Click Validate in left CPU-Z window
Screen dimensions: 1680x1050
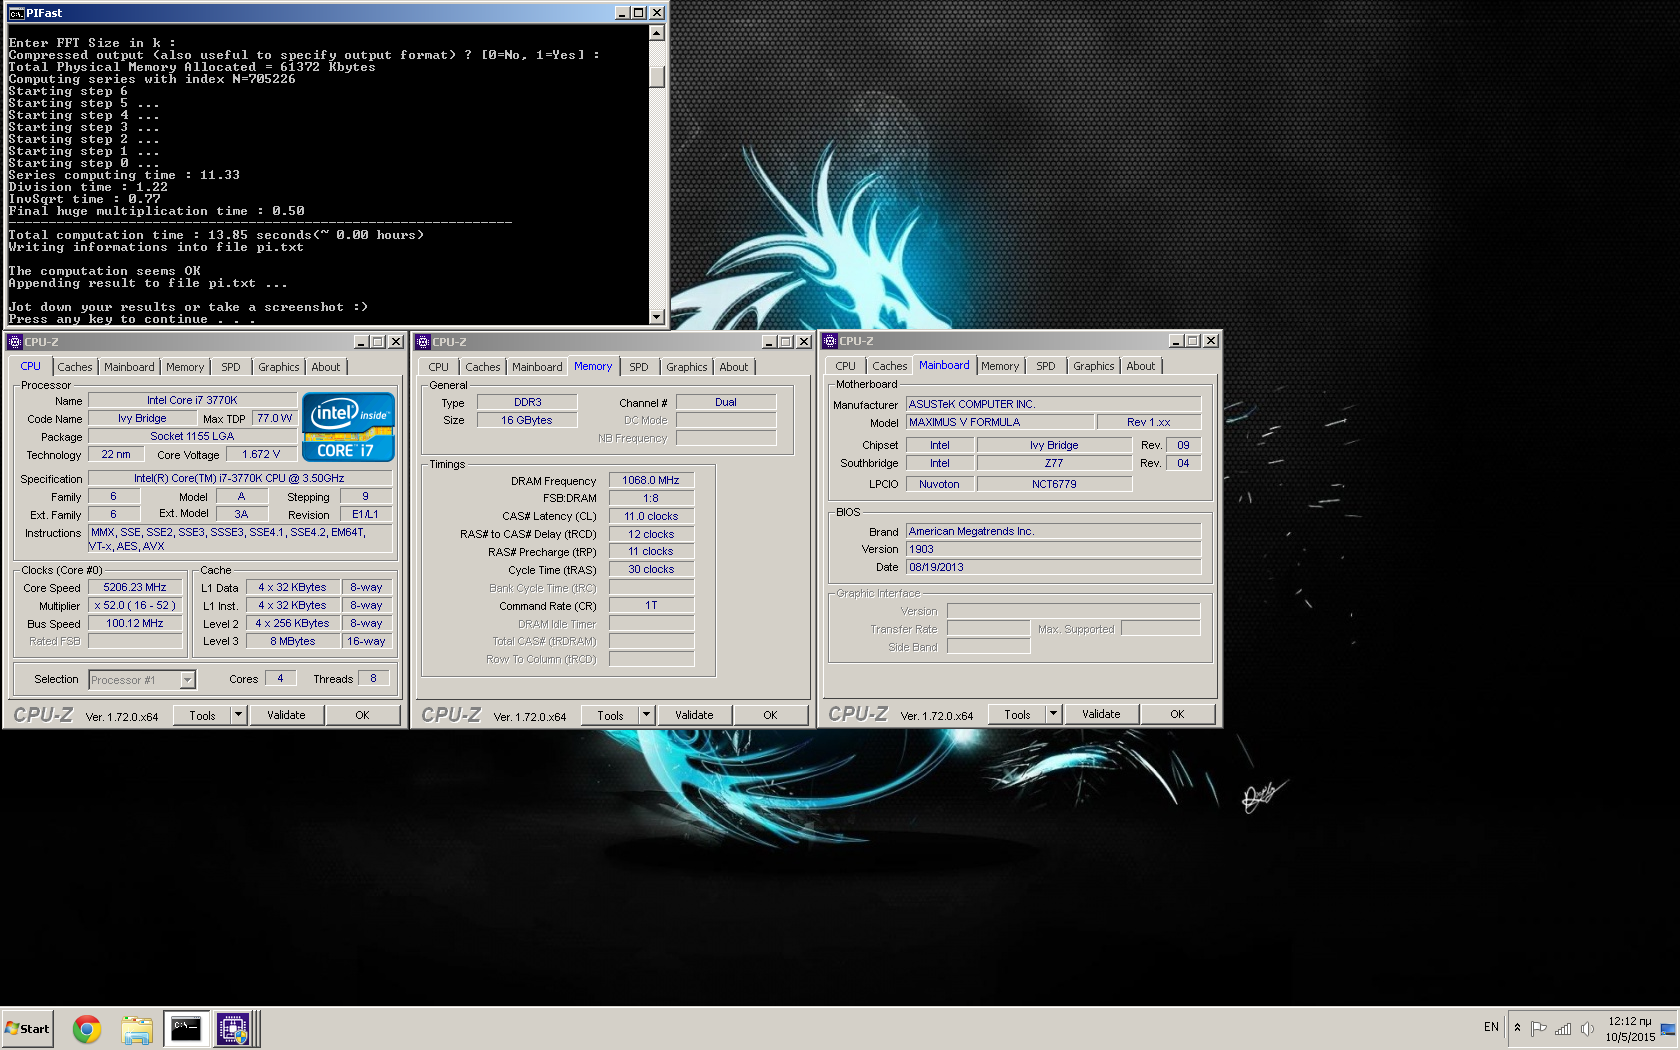click(286, 715)
